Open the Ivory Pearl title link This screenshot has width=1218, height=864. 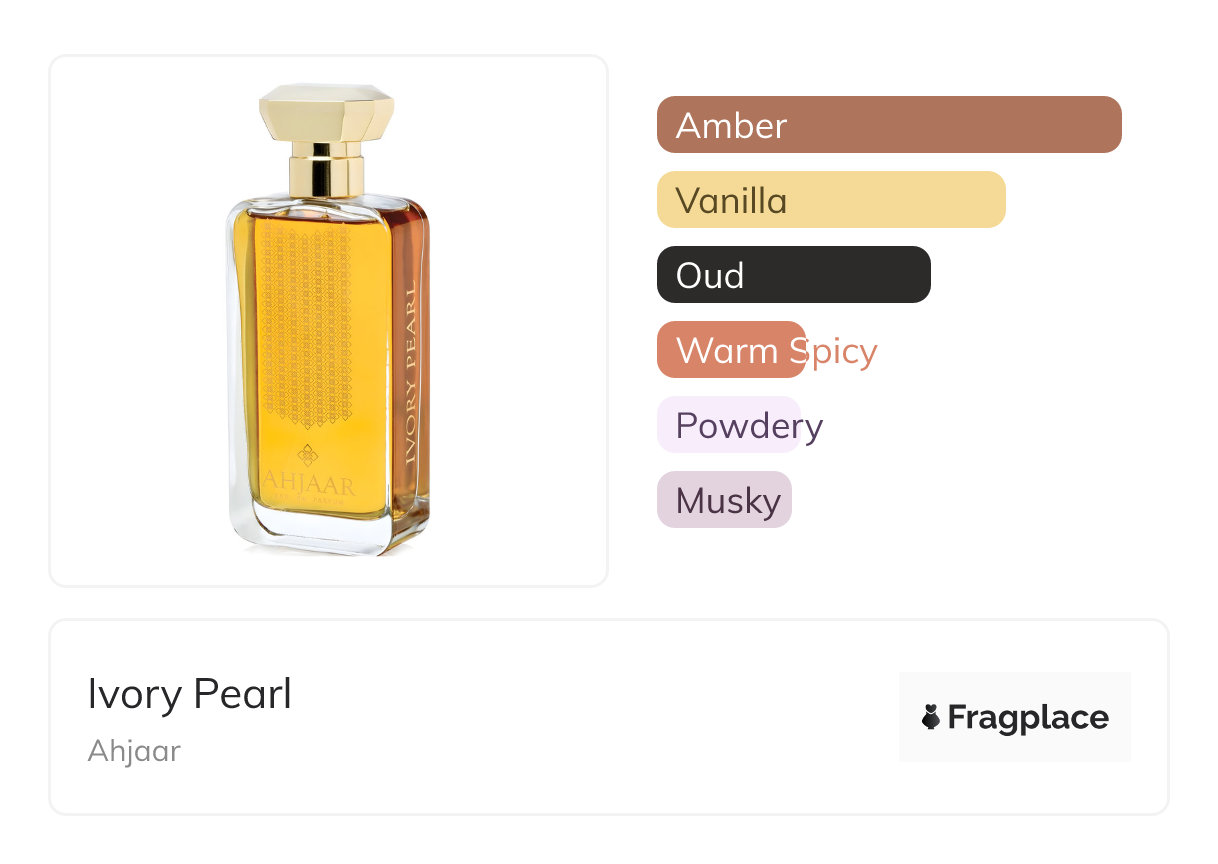(190, 694)
